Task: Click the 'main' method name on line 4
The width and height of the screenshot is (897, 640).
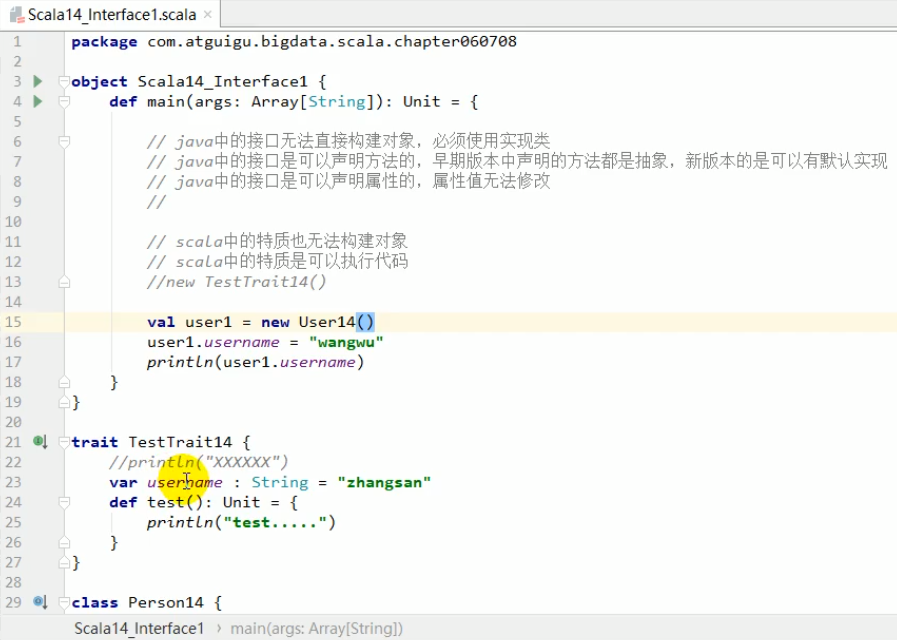Action: point(166,101)
